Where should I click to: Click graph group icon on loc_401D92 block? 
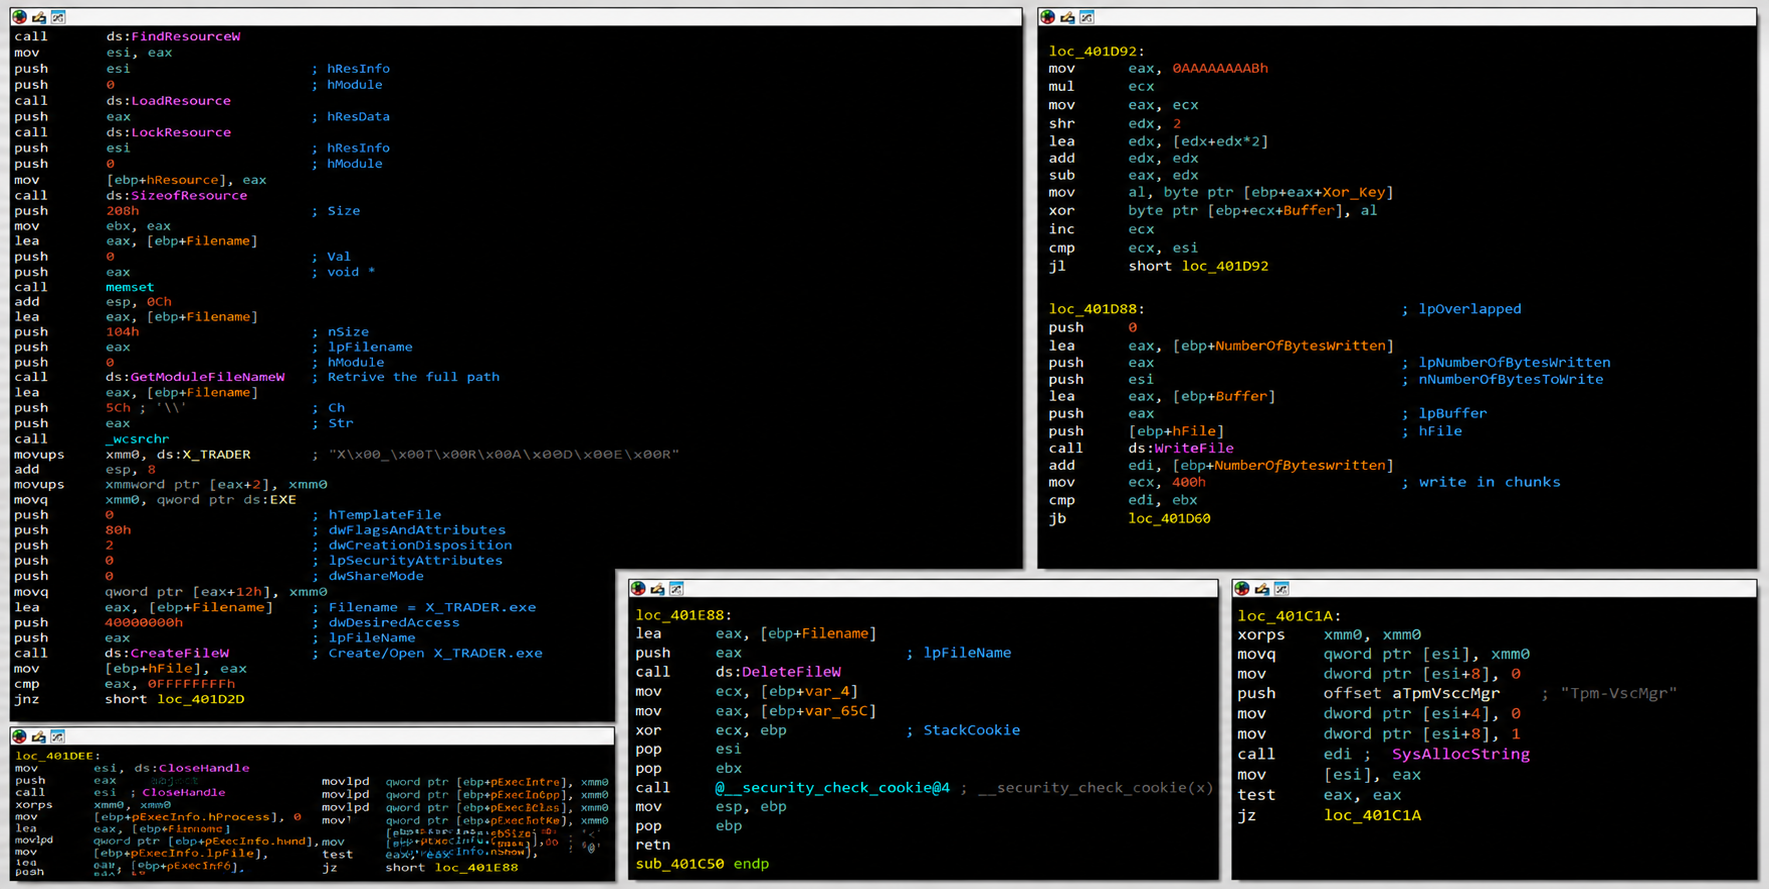point(1087,17)
